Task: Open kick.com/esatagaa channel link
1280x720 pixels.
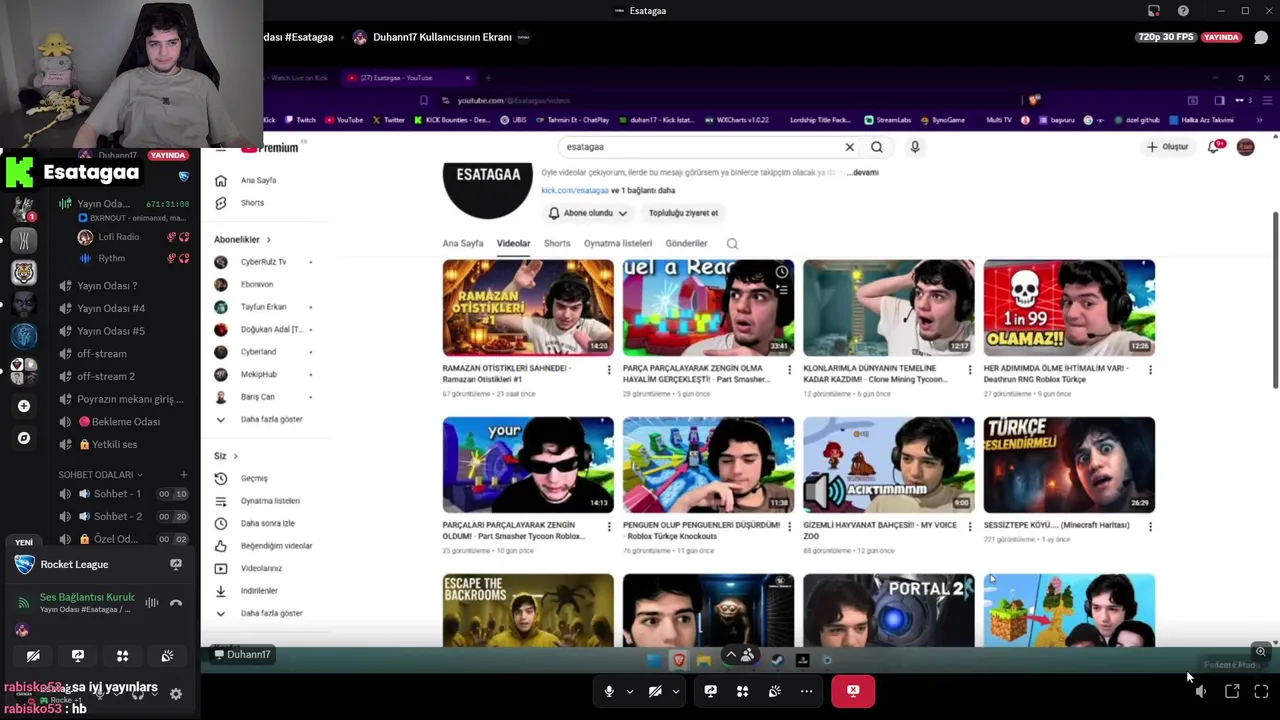Action: [x=575, y=190]
